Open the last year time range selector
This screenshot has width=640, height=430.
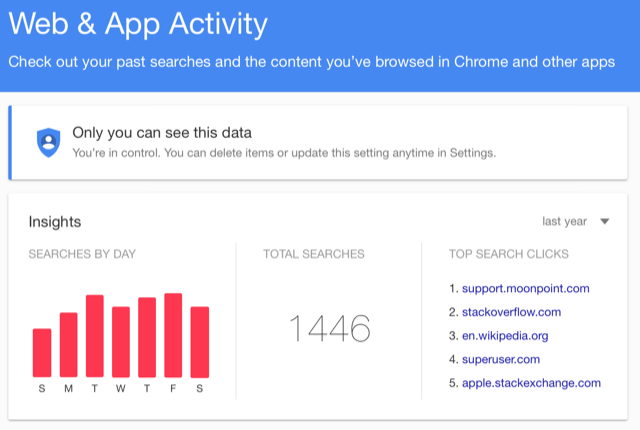(x=576, y=222)
